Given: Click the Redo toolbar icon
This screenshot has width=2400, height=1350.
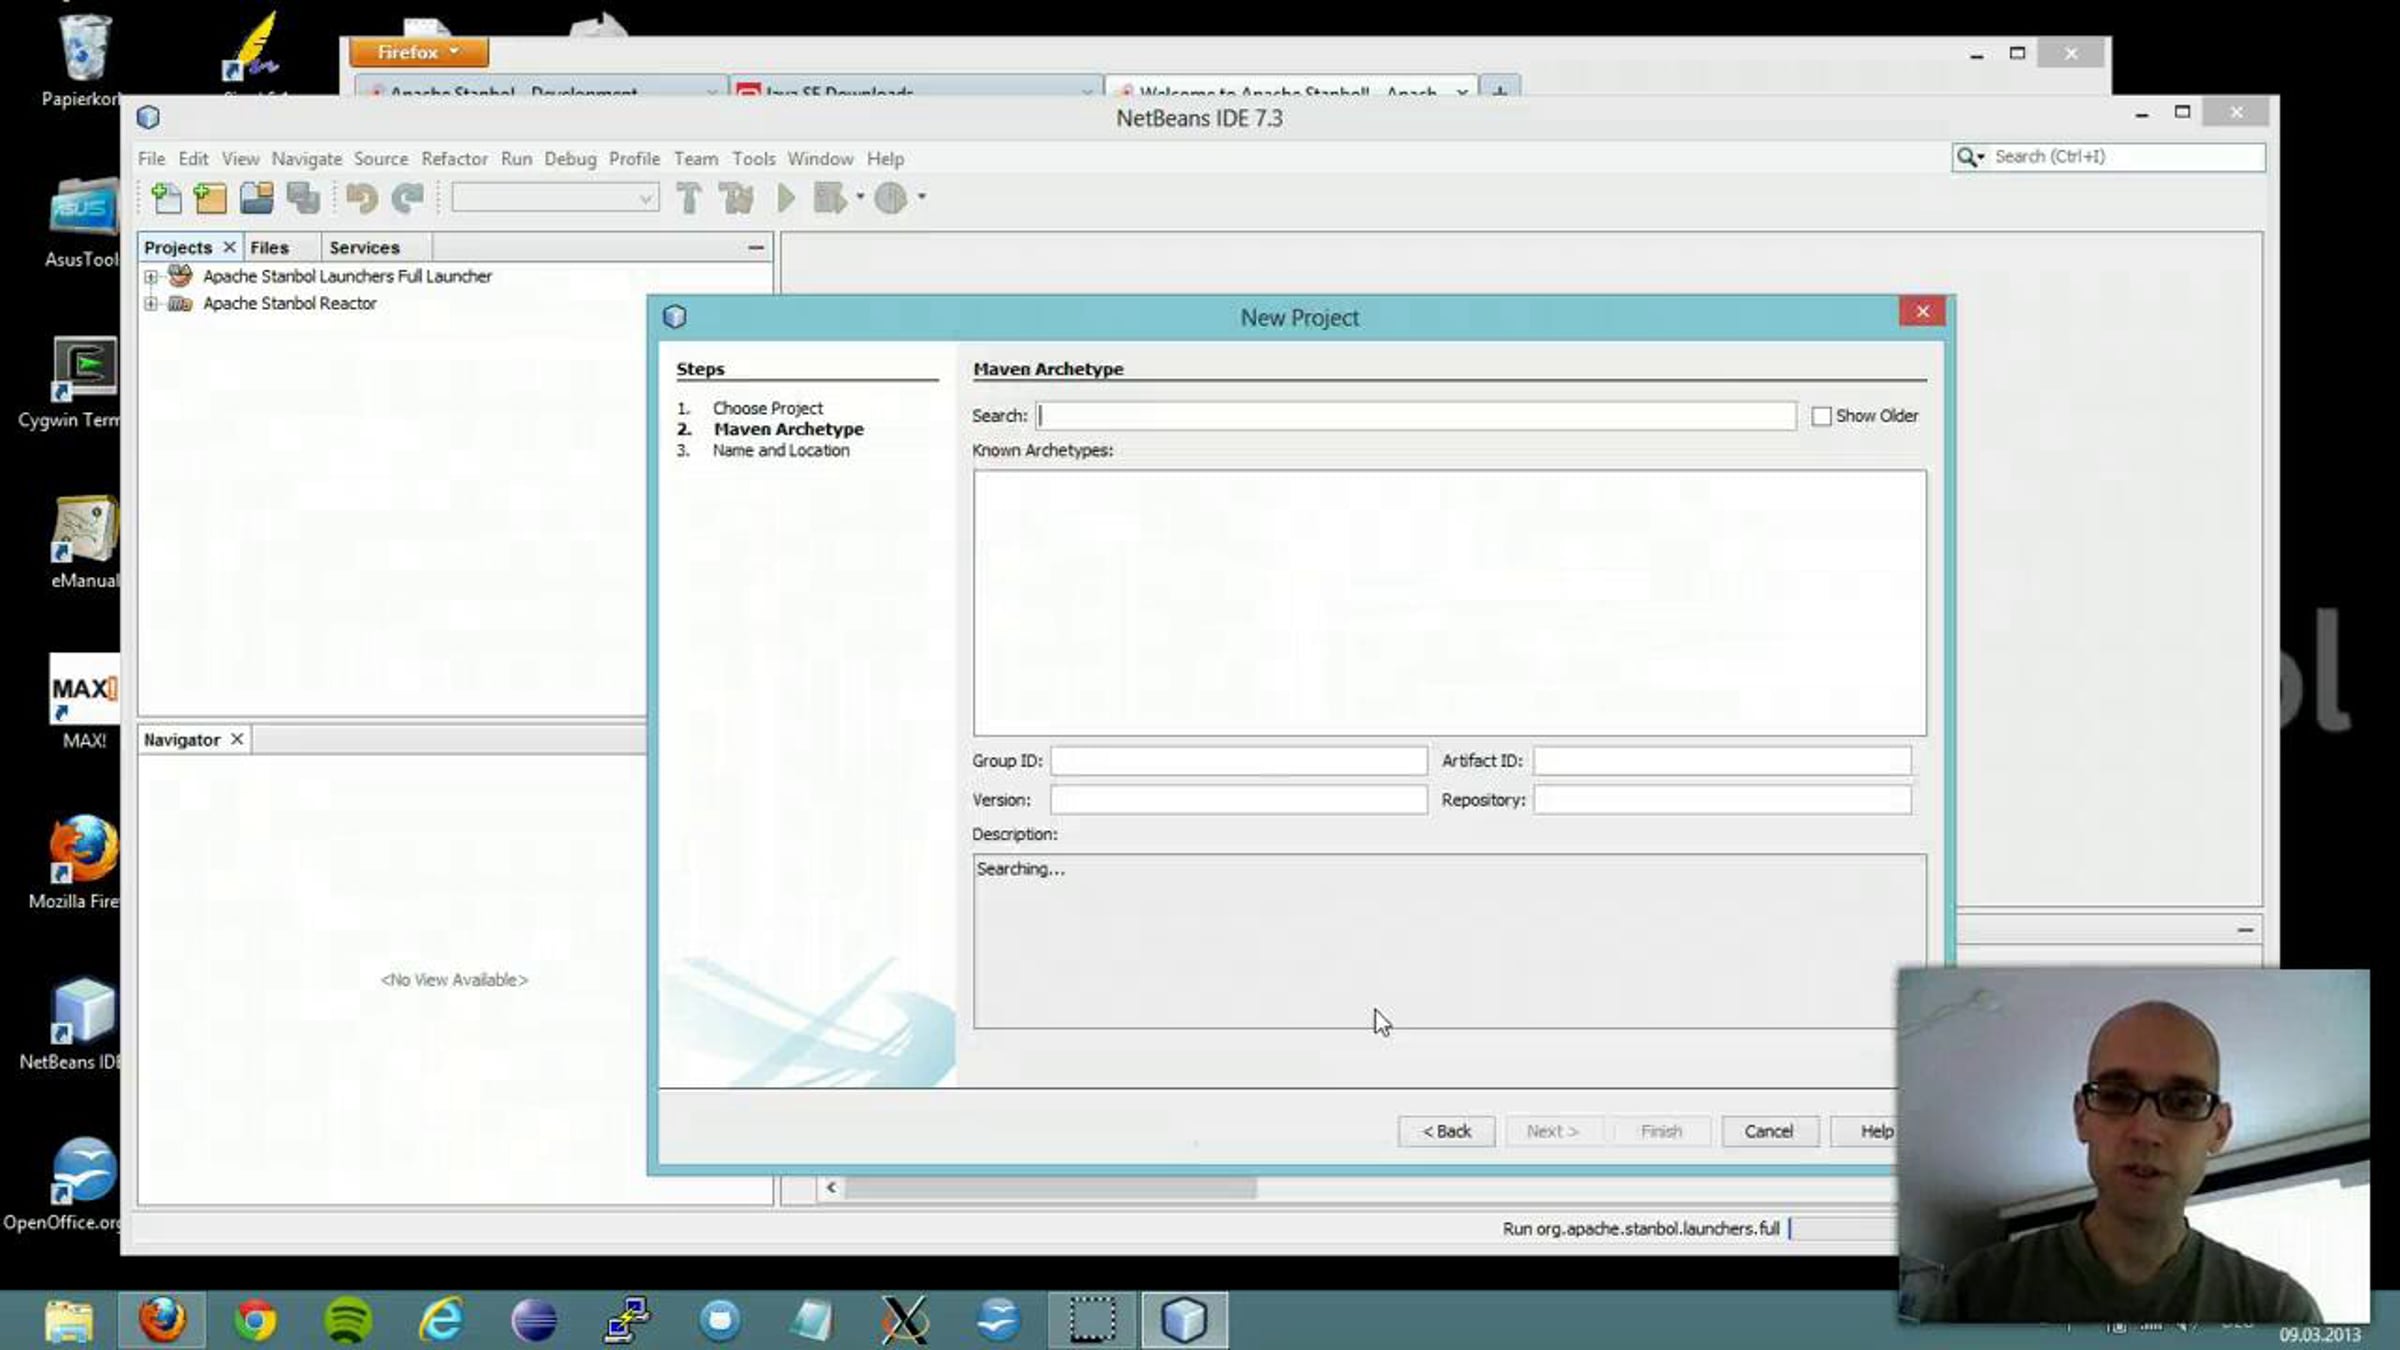Looking at the screenshot, I should pyautogui.click(x=407, y=198).
